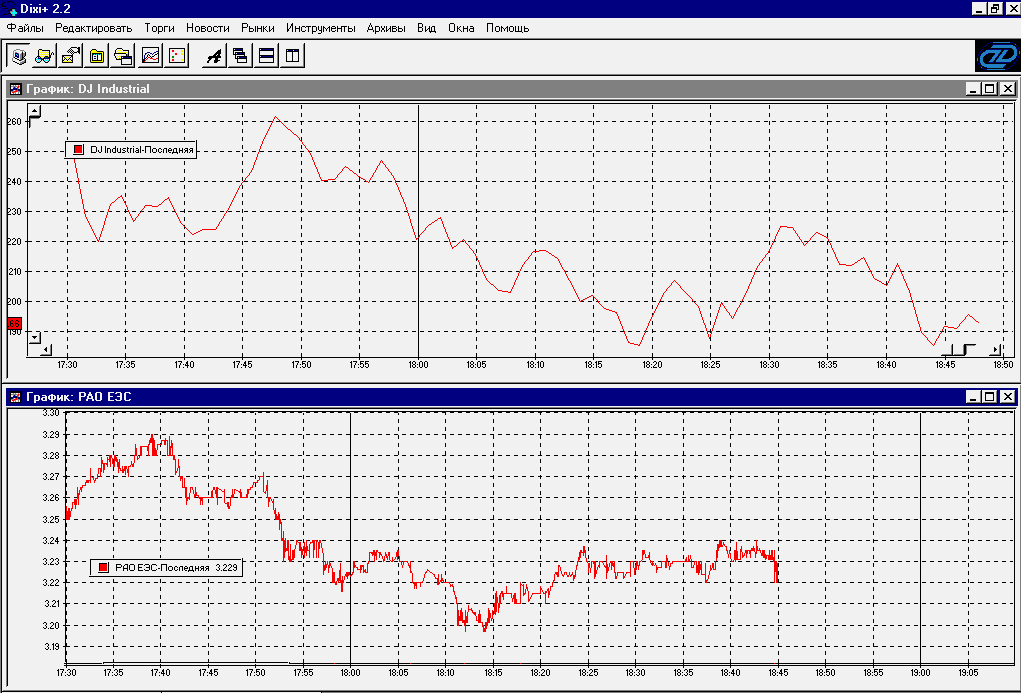
Task: Click the down arrow on DJ Industrial chart
Action: tap(35, 337)
